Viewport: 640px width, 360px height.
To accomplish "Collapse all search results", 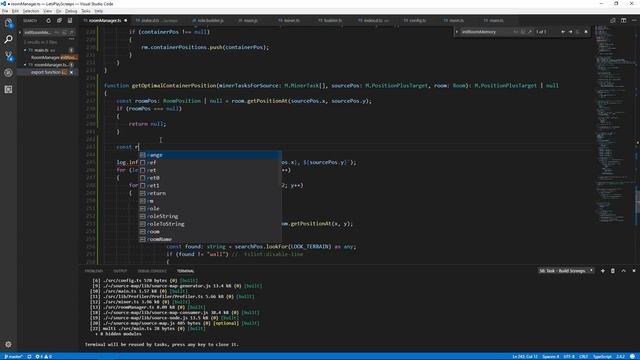I will click(x=59, y=20).
